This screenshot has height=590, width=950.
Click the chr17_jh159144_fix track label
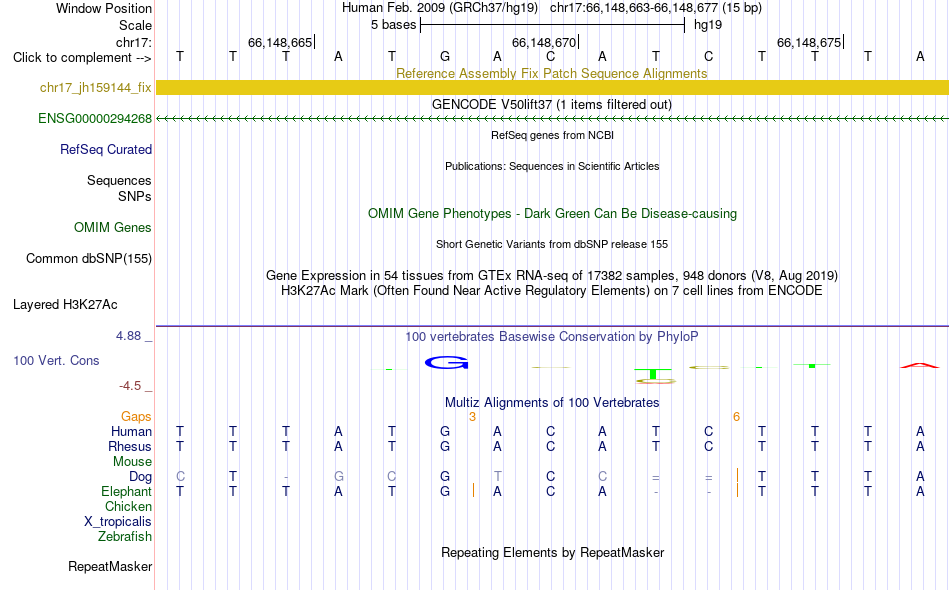click(95, 88)
